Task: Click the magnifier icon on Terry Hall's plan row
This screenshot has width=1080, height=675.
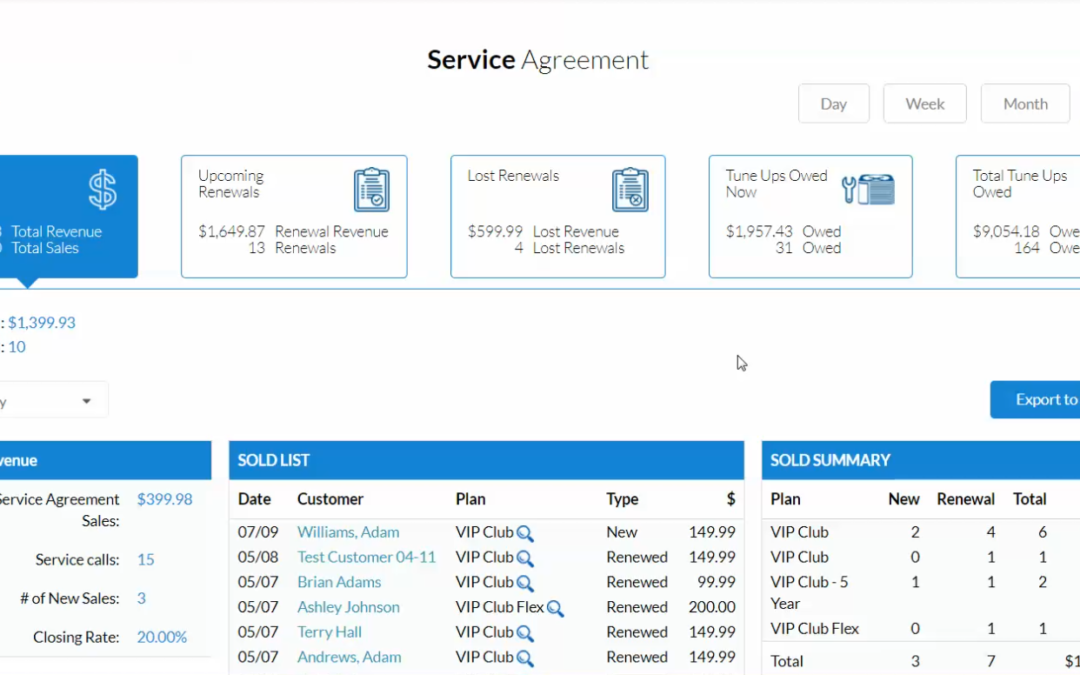Action: (525, 632)
